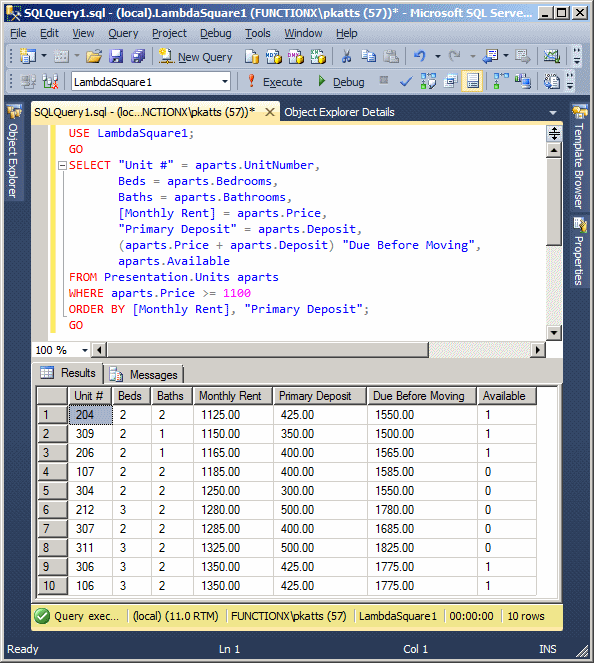
Task: Open the Query menu
Action: pyautogui.click(x=123, y=33)
